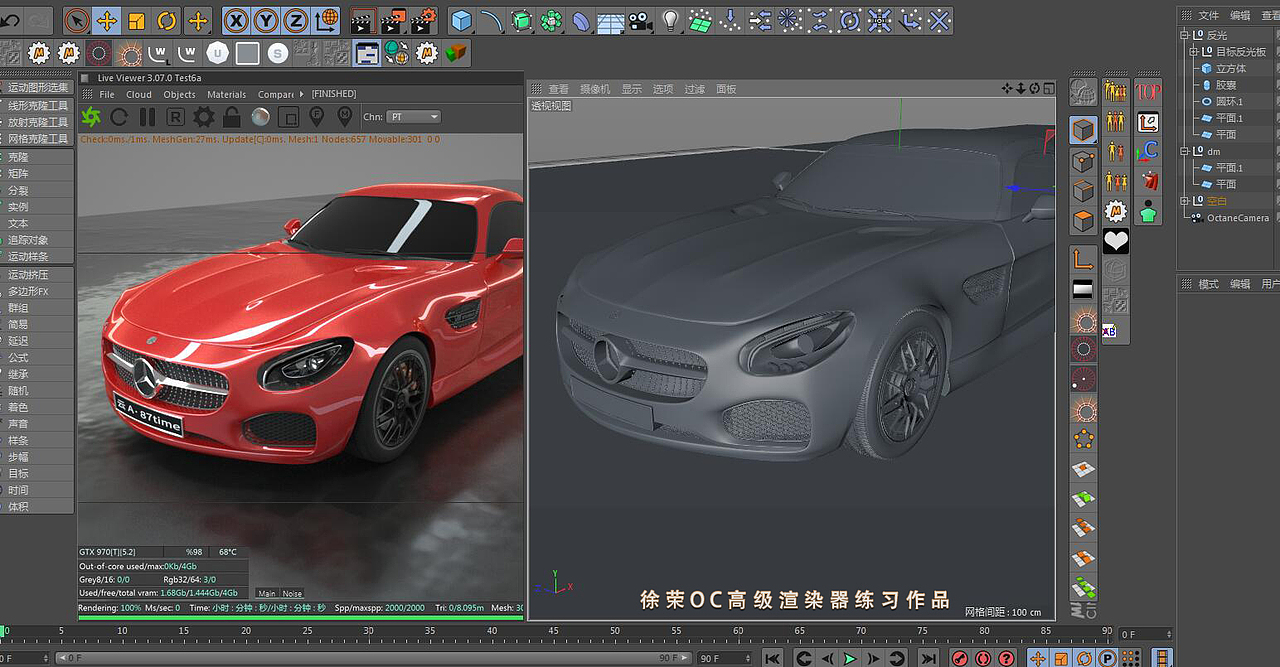Image resolution: width=1280 pixels, height=667 pixels.
Task: Select 立方体 object in object manager
Action: tap(1231, 68)
